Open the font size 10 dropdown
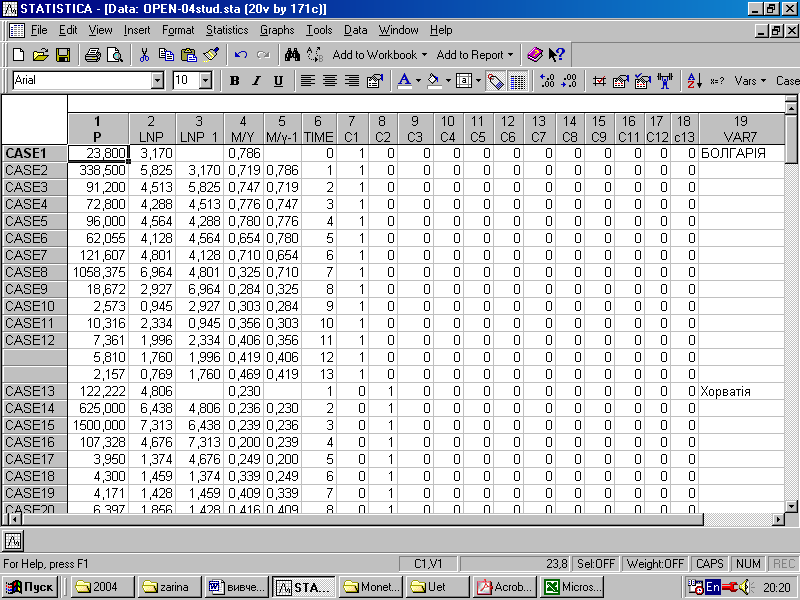800x600 pixels. [x=205, y=81]
